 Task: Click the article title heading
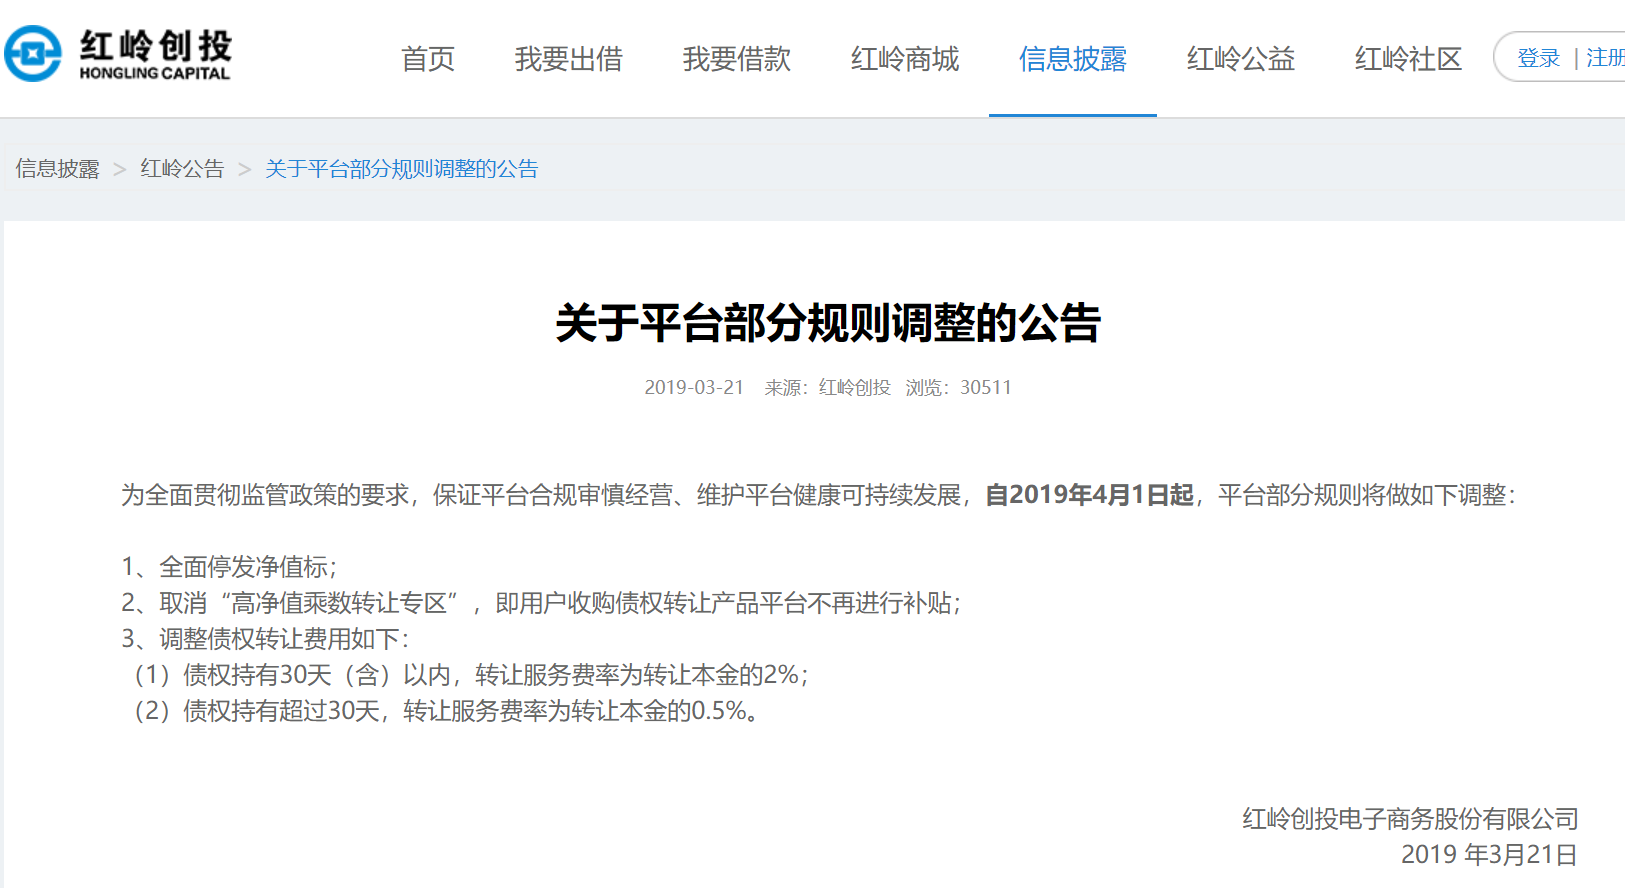coord(828,323)
